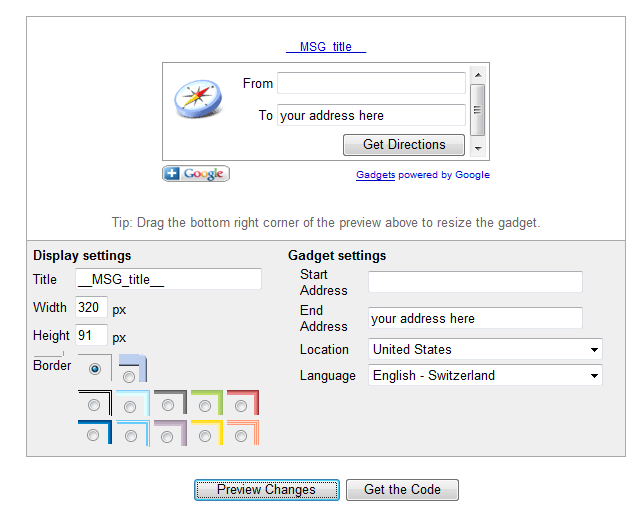Select the pale cyan border option in first row
Screen dimensions: 640x514
[130, 407]
